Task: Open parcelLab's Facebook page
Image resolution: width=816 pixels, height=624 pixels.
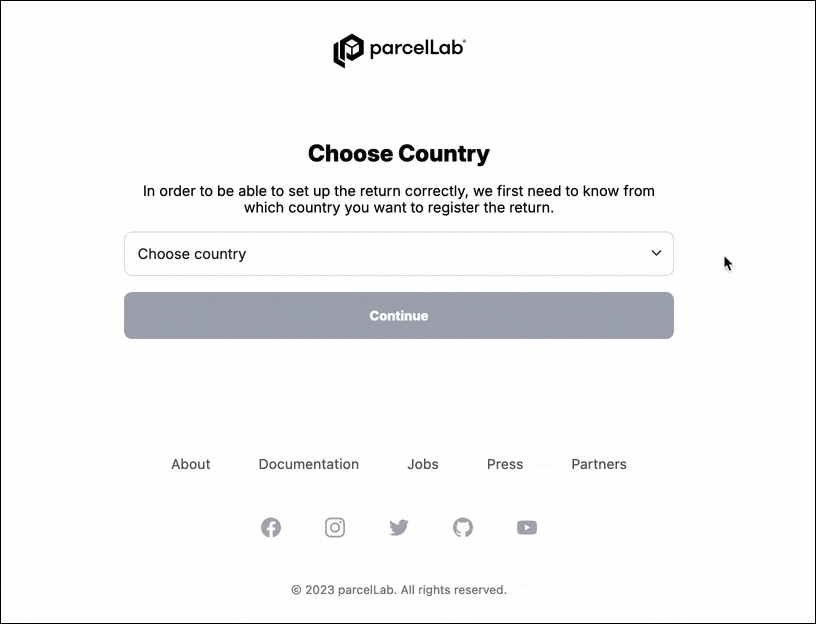Action: (271, 527)
